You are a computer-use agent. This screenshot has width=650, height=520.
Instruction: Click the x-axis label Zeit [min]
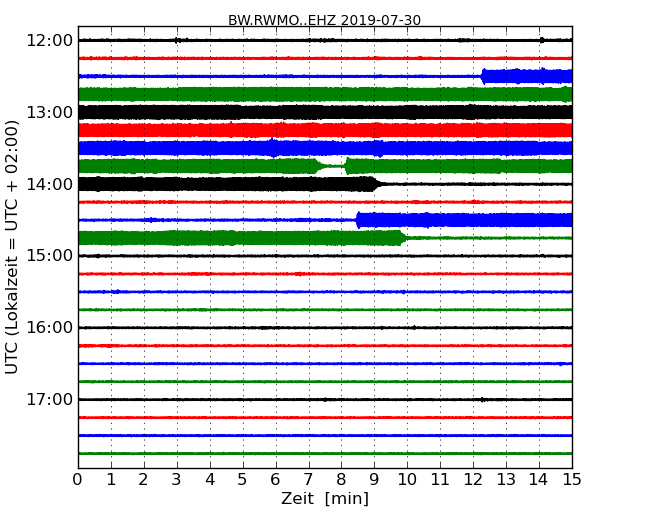(325, 498)
